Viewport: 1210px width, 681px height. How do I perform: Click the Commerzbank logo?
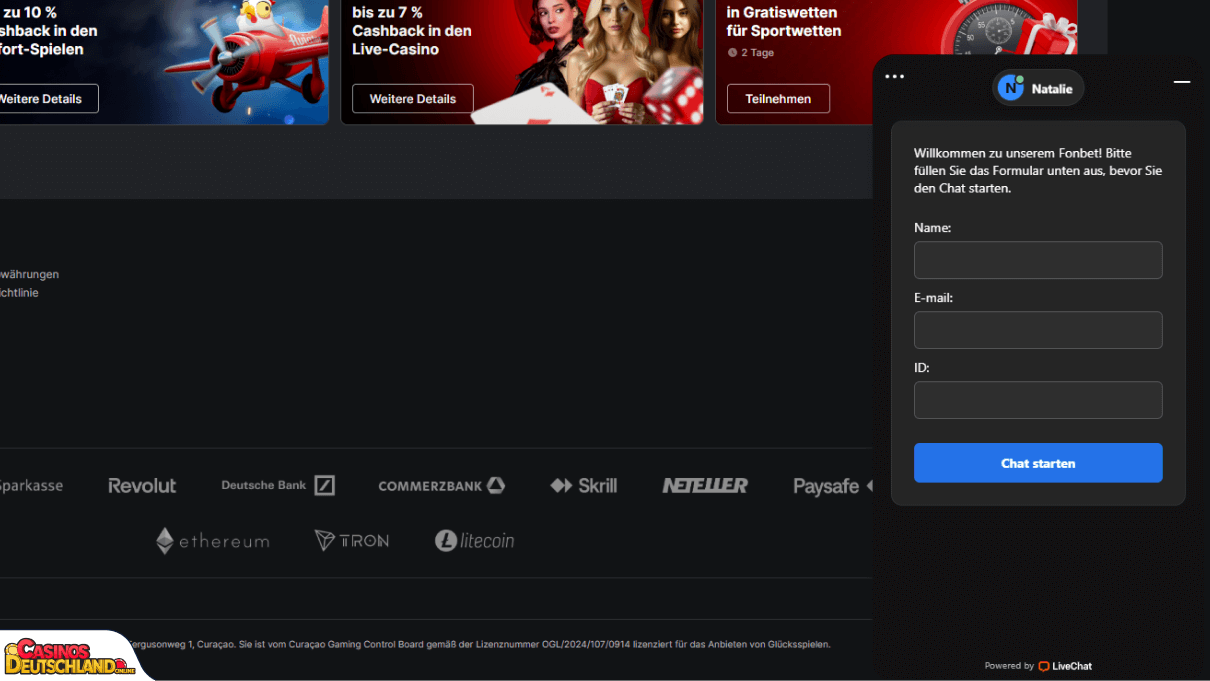441,486
